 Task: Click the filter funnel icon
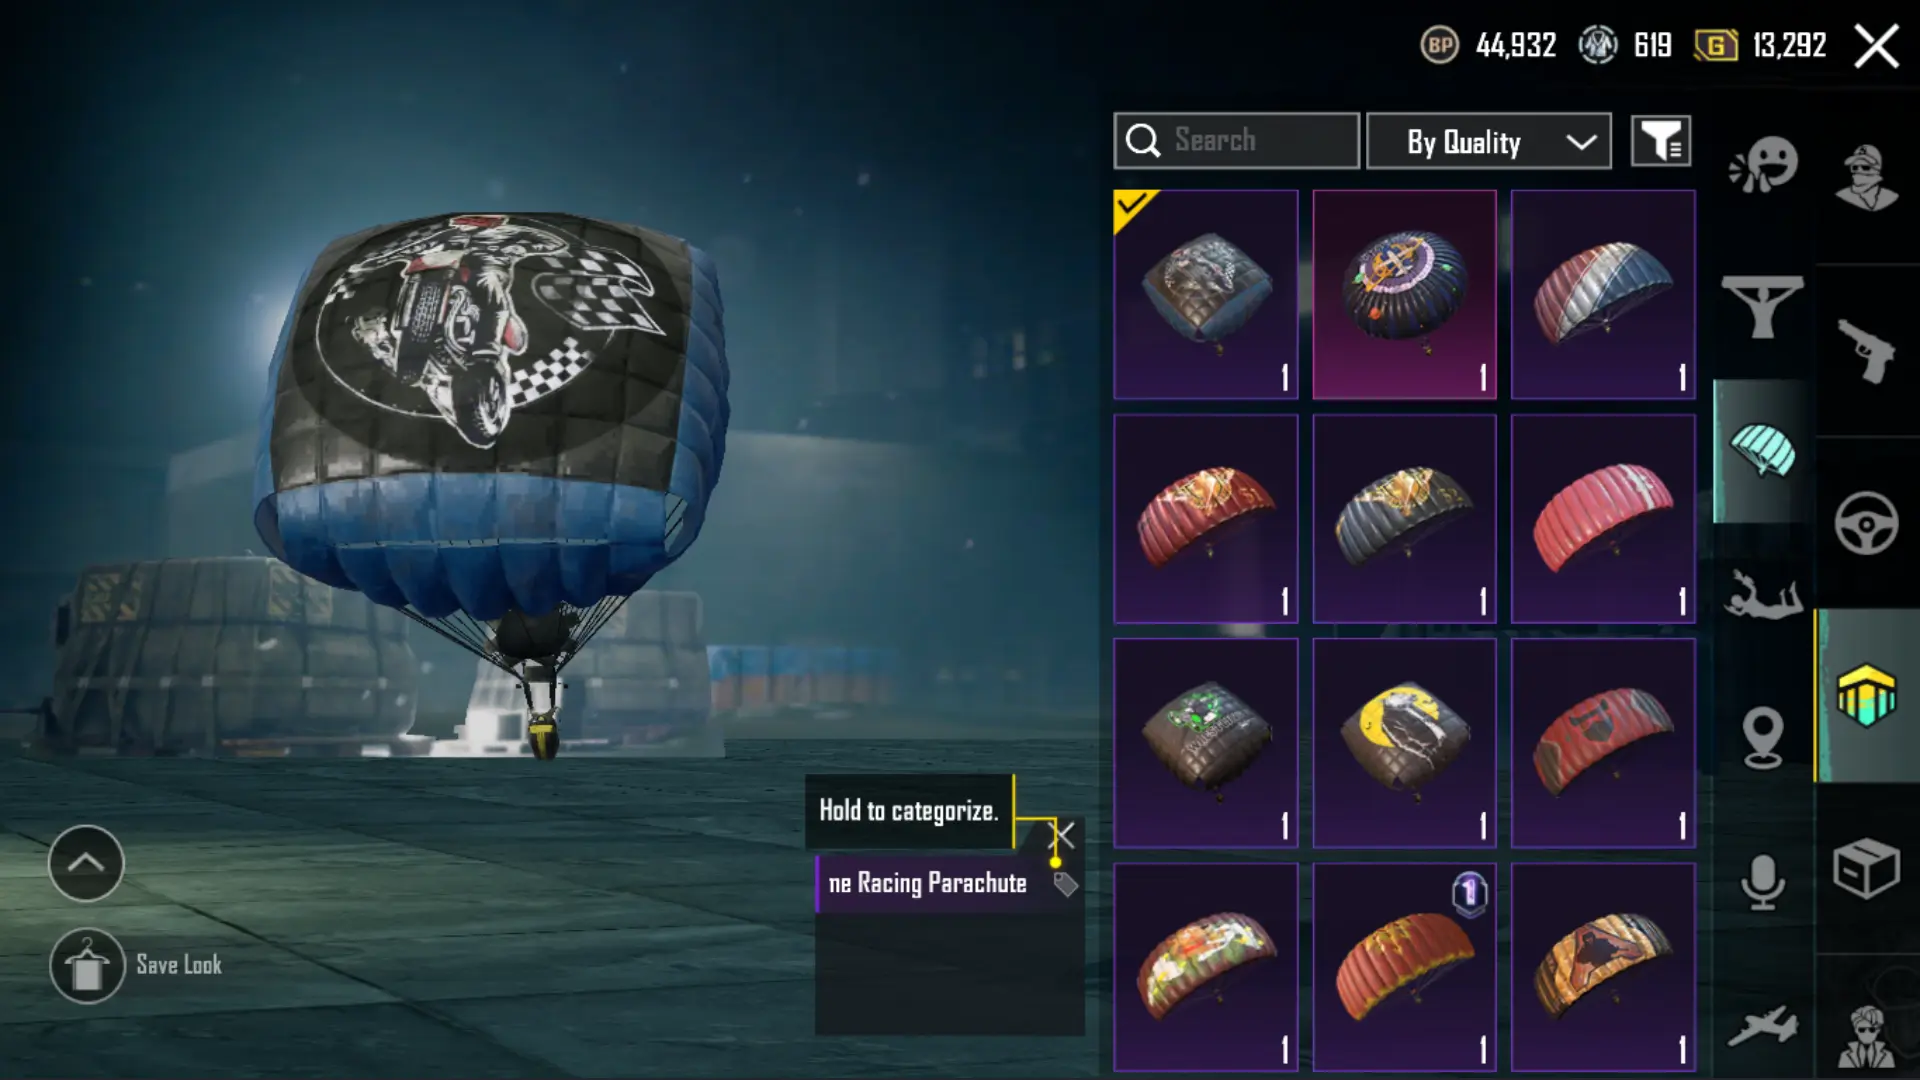(1661, 141)
